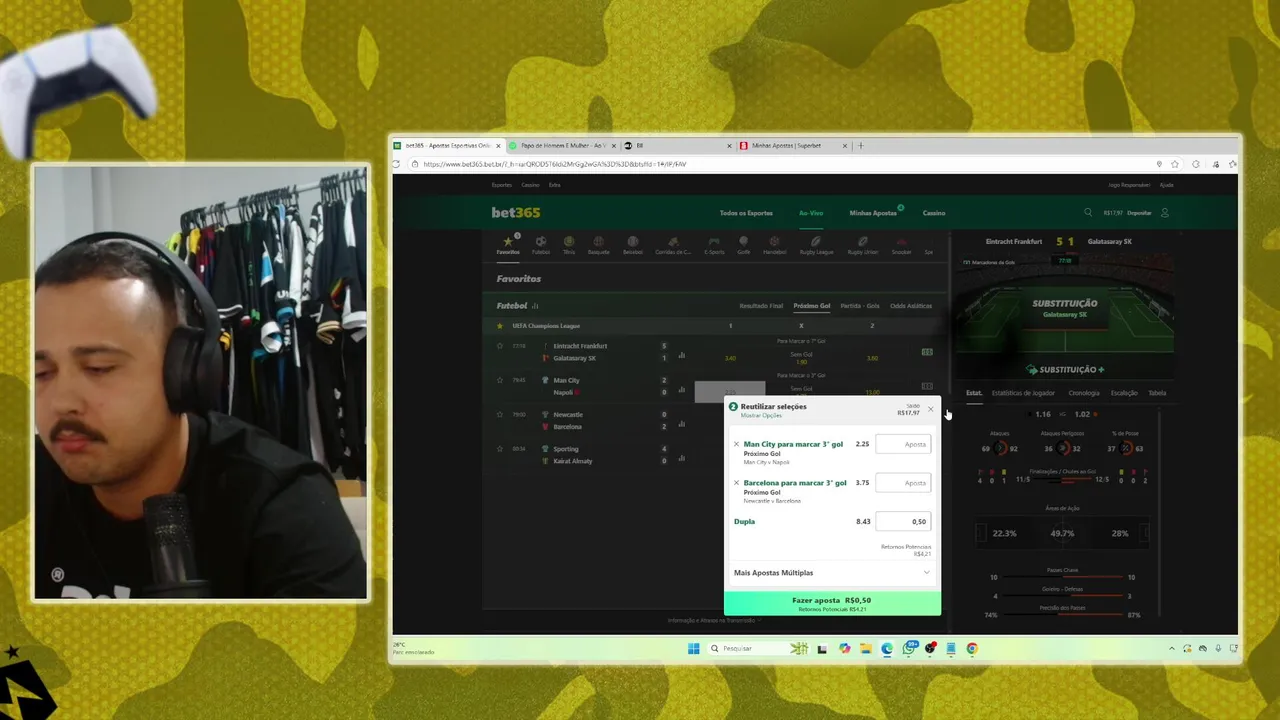Screen dimensions: 1280x720
Task: Select the Tênis sport icon
Action: point(569,245)
